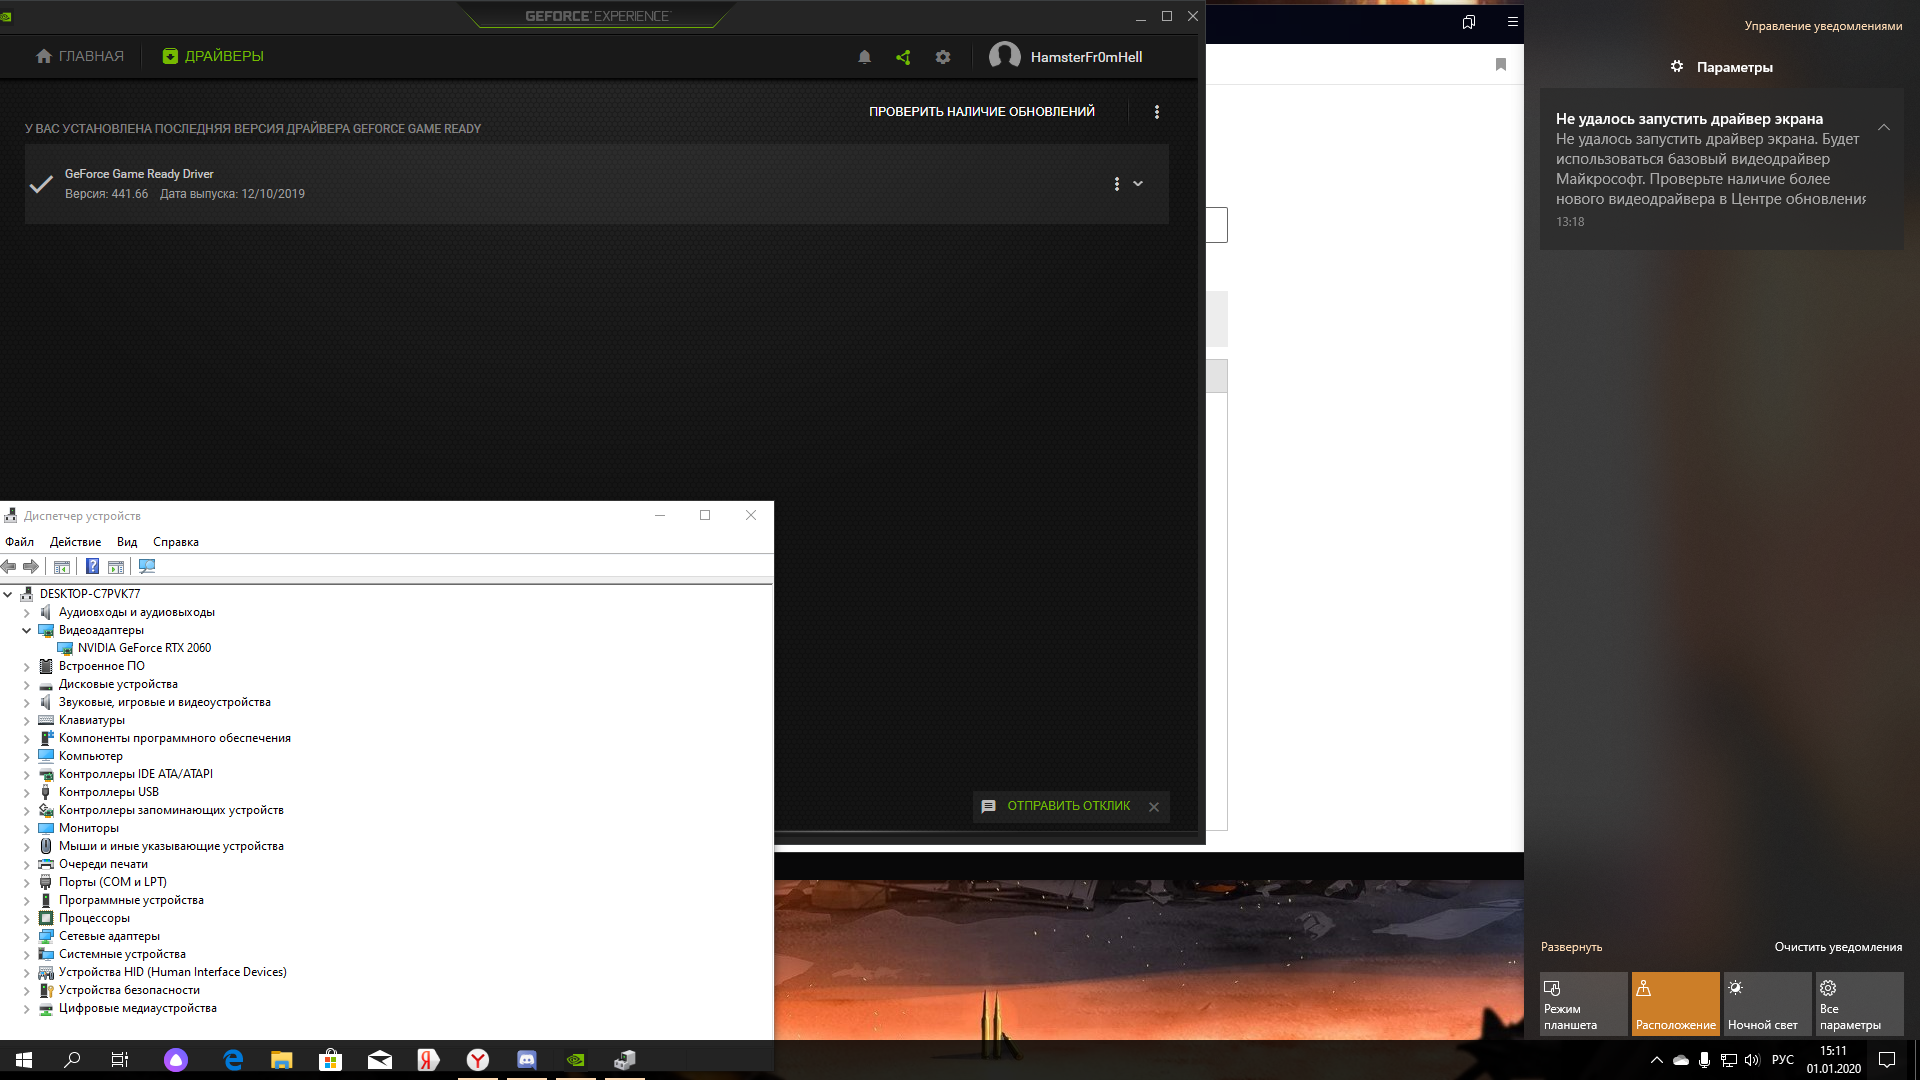Image resolution: width=1920 pixels, height=1080 pixels.
Task: Open browser hamburger menu icon
Action: 1513,21
